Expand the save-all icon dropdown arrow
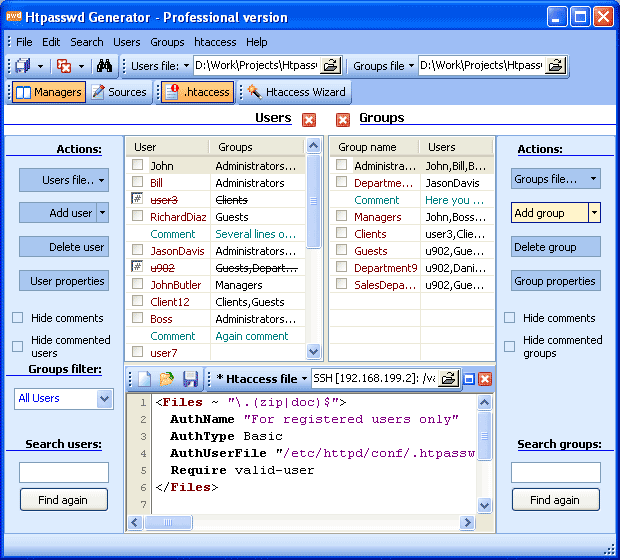Viewport: 620px width, 560px height. (x=40, y=66)
